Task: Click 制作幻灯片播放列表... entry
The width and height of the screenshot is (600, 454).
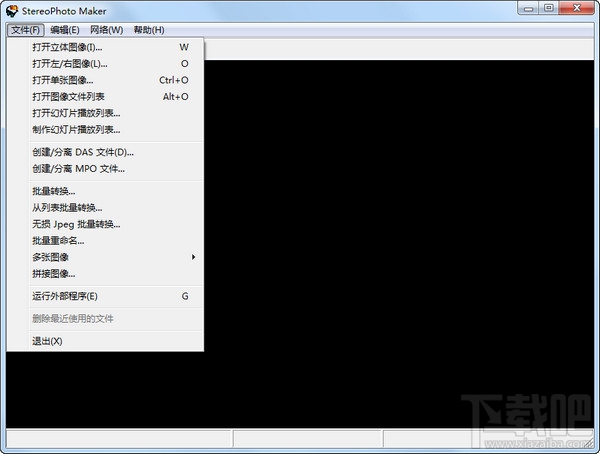Action: (x=105, y=129)
